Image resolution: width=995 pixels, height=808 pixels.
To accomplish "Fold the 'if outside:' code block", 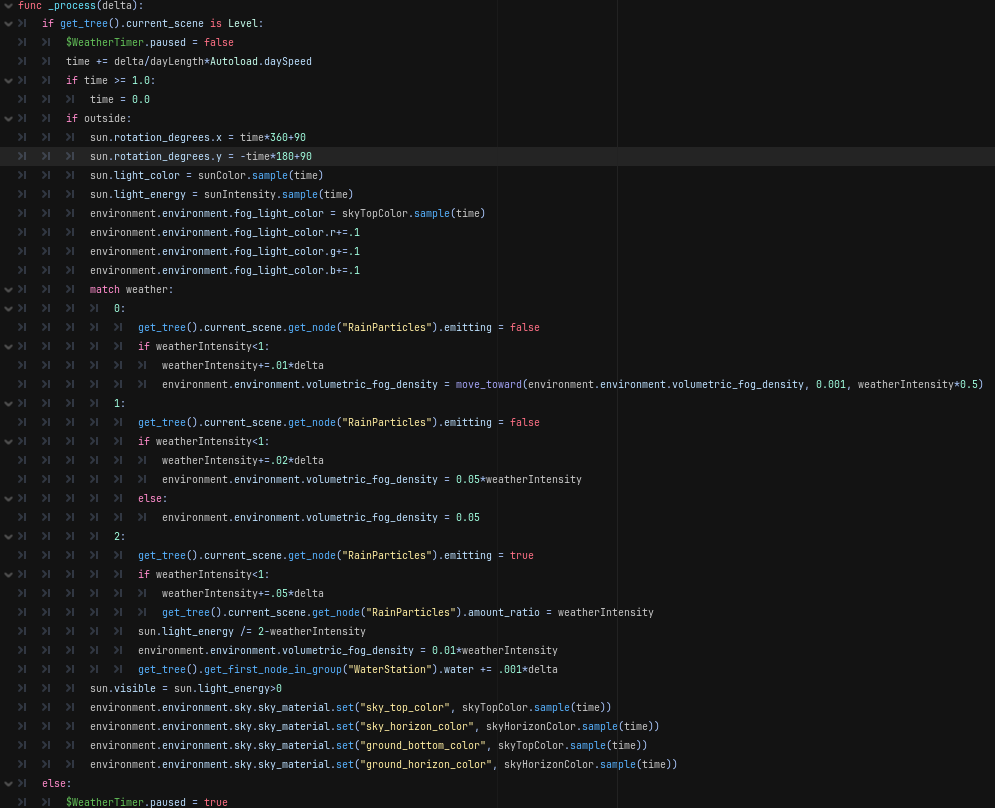I will [8, 118].
